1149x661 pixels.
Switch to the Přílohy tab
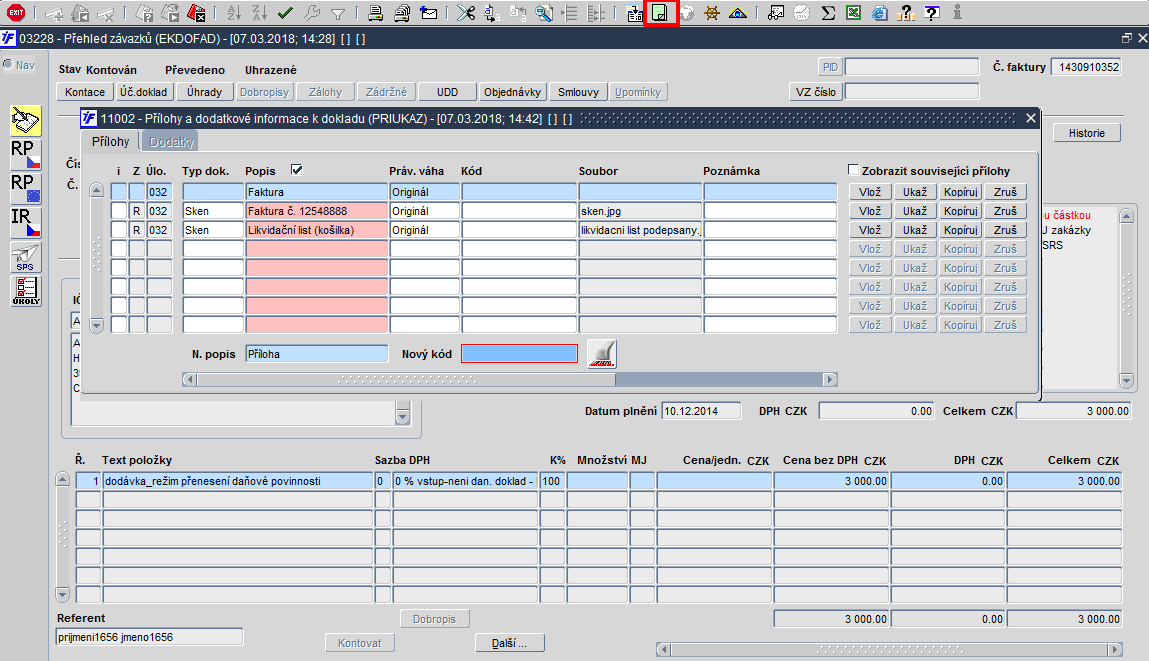(111, 142)
